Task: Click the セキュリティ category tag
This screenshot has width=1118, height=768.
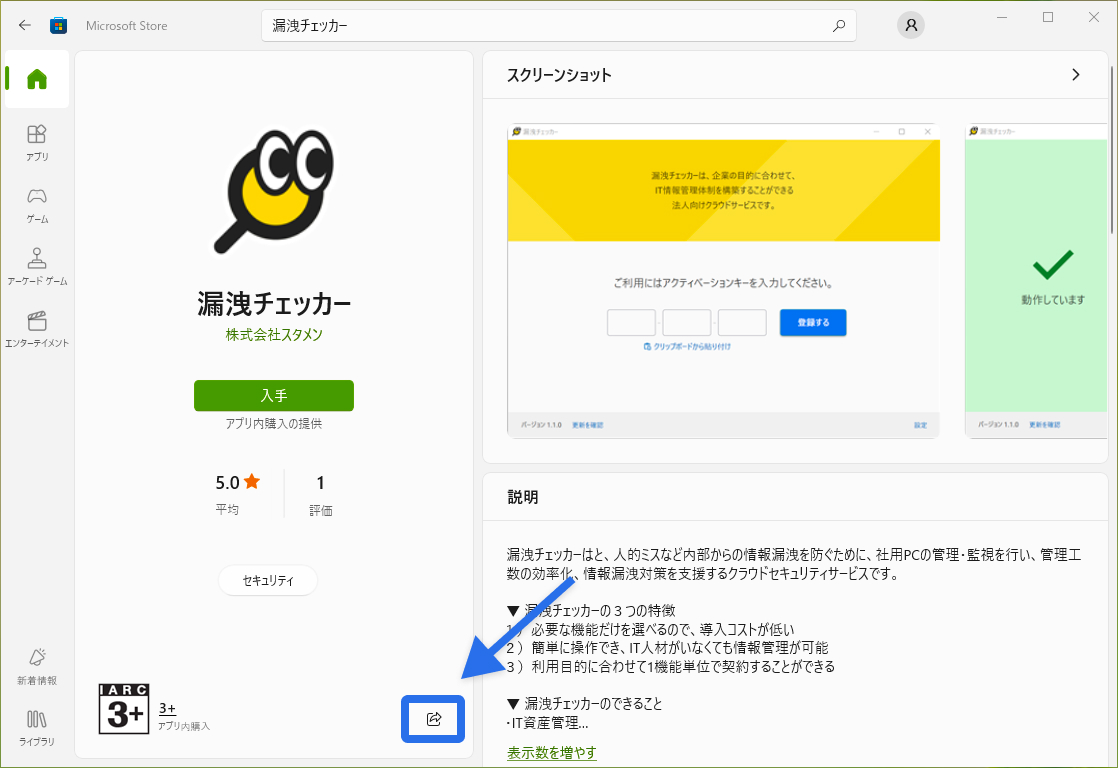Action: click(268, 580)
